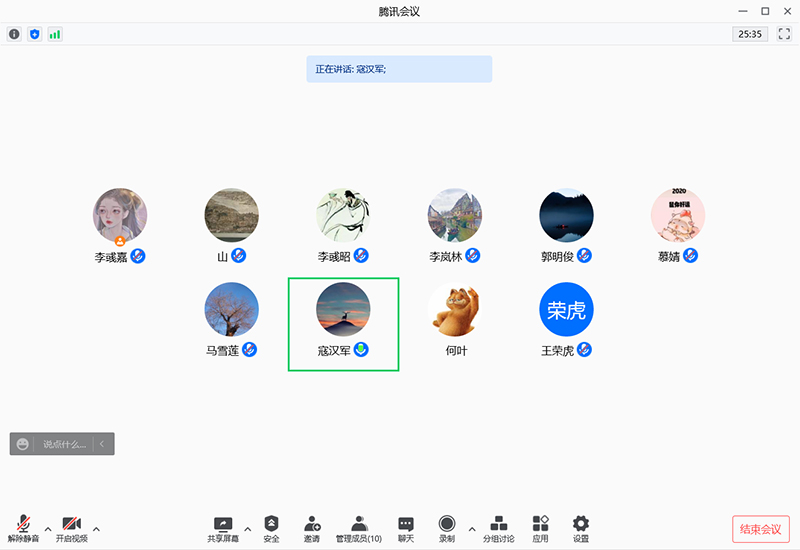Open the Chat (聊天) panel
This screenshot has height=550, width=800.
pos(405,528)
